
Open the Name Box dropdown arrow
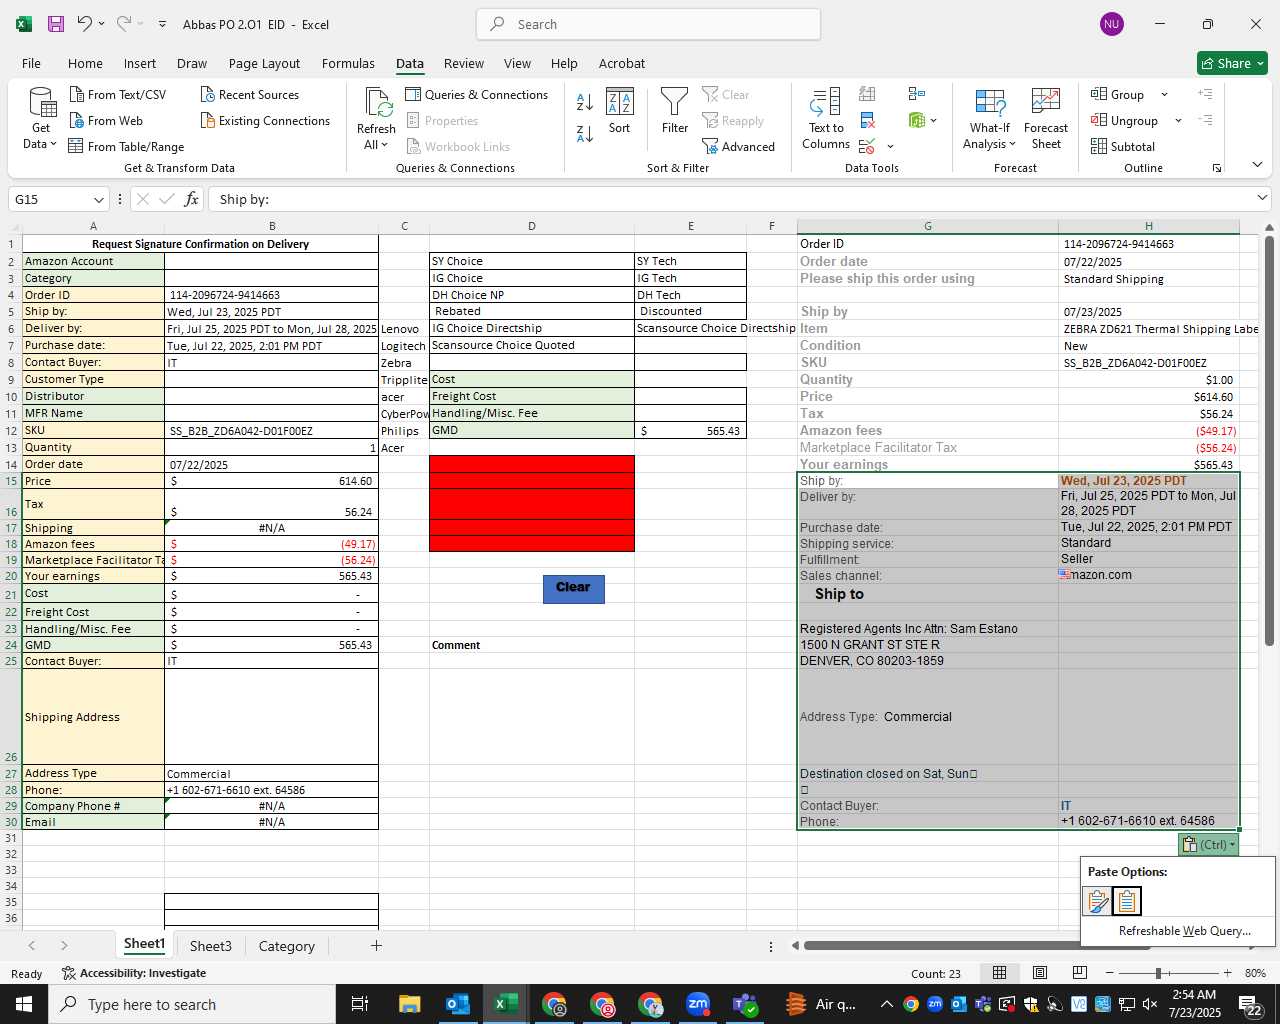coord(98,199)
